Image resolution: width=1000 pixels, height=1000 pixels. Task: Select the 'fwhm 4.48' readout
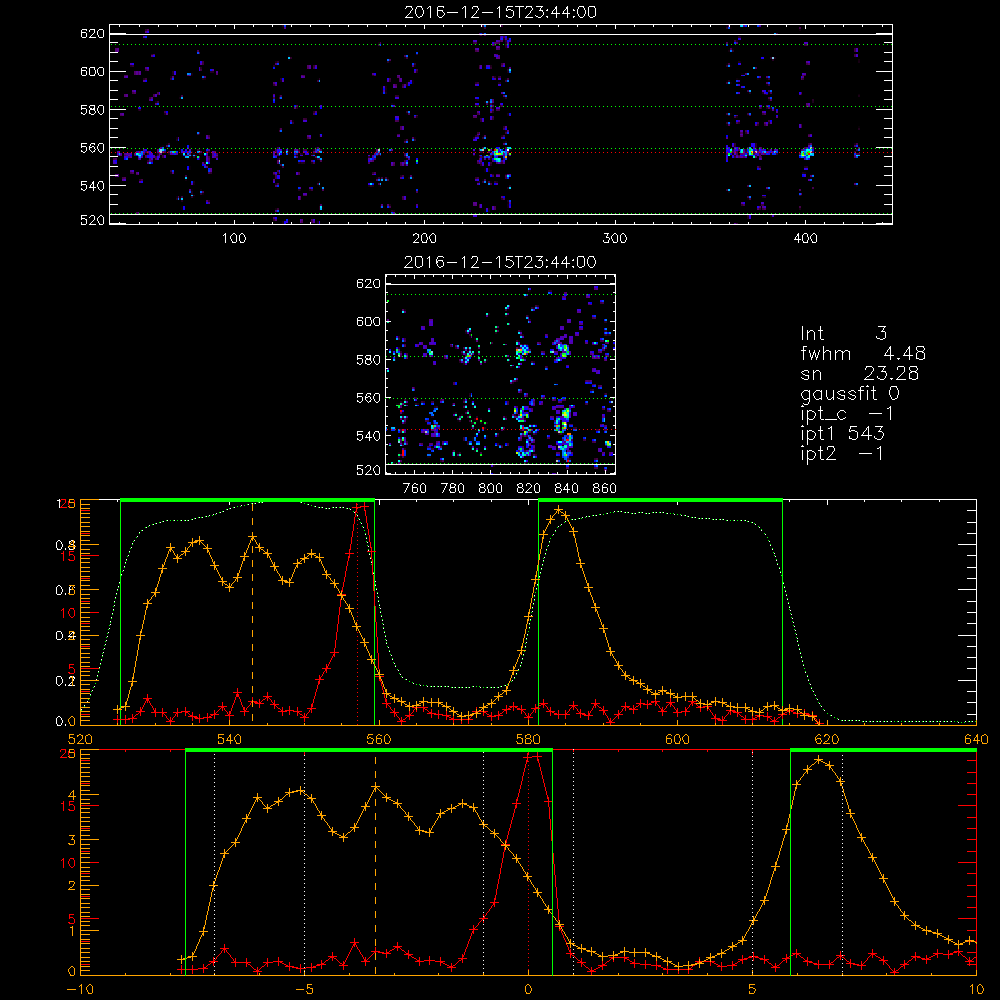pyautogui.click(x=863, y=353)
